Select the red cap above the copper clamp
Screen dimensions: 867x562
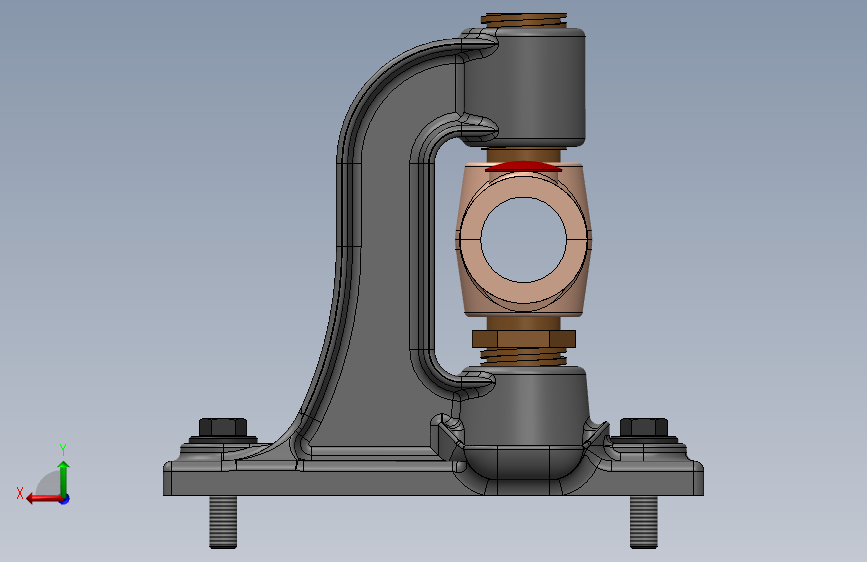pyautogui.click(x=524, y=166)
